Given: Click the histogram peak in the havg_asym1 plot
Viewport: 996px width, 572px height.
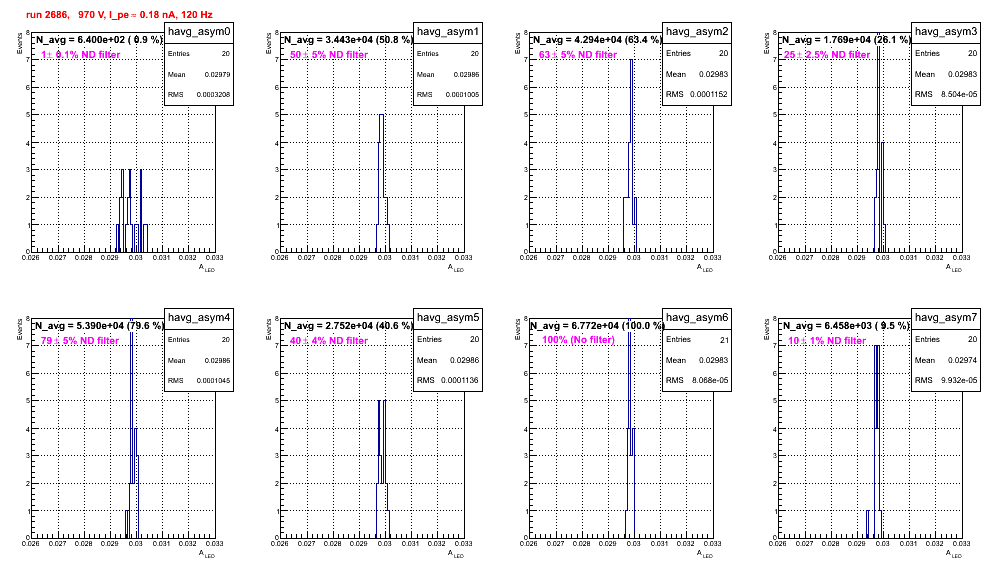Looking at the screenshot, I should (x=381, y=116).
